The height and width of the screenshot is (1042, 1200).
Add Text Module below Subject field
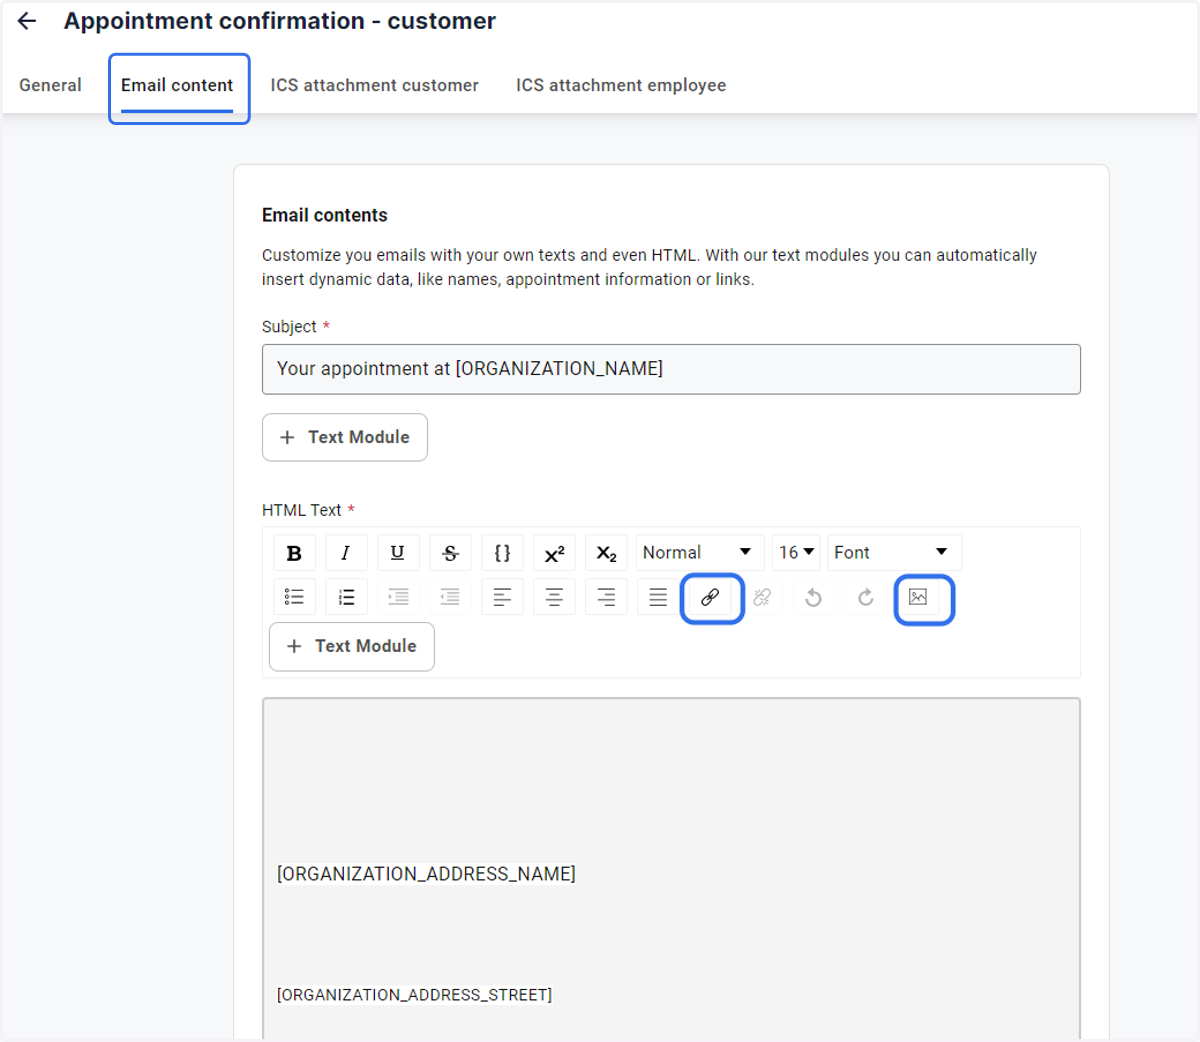[345, 437]
